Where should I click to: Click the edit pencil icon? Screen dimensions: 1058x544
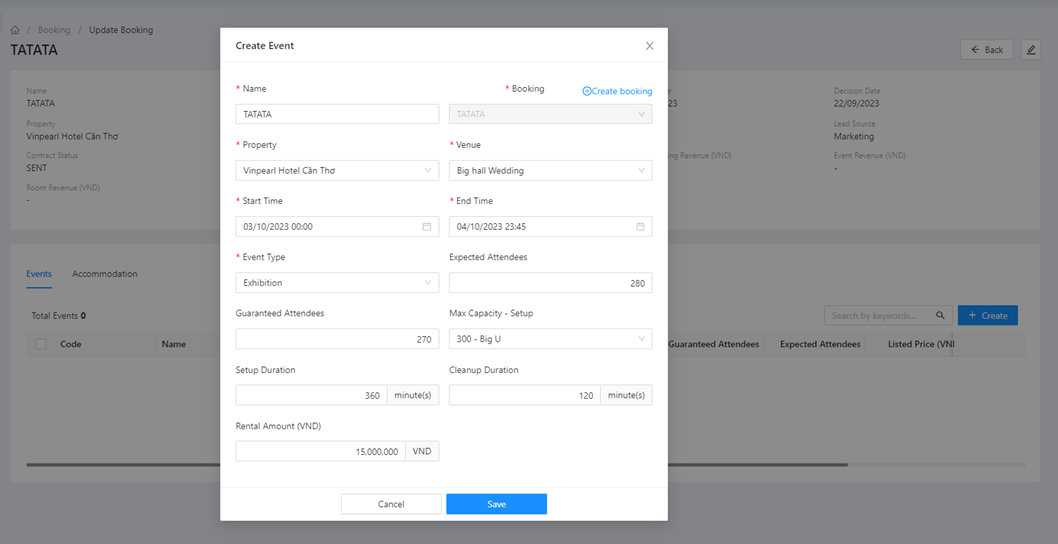[1031, 50]
